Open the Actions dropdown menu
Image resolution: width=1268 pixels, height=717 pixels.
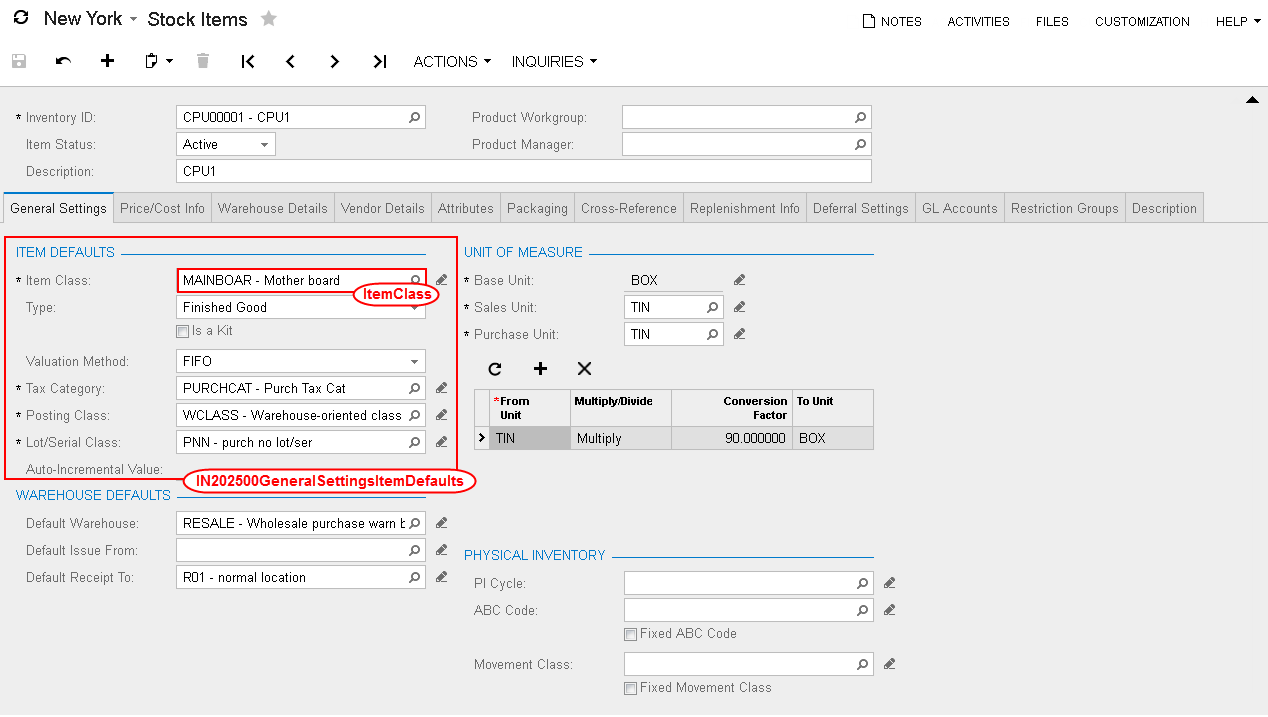452,61
